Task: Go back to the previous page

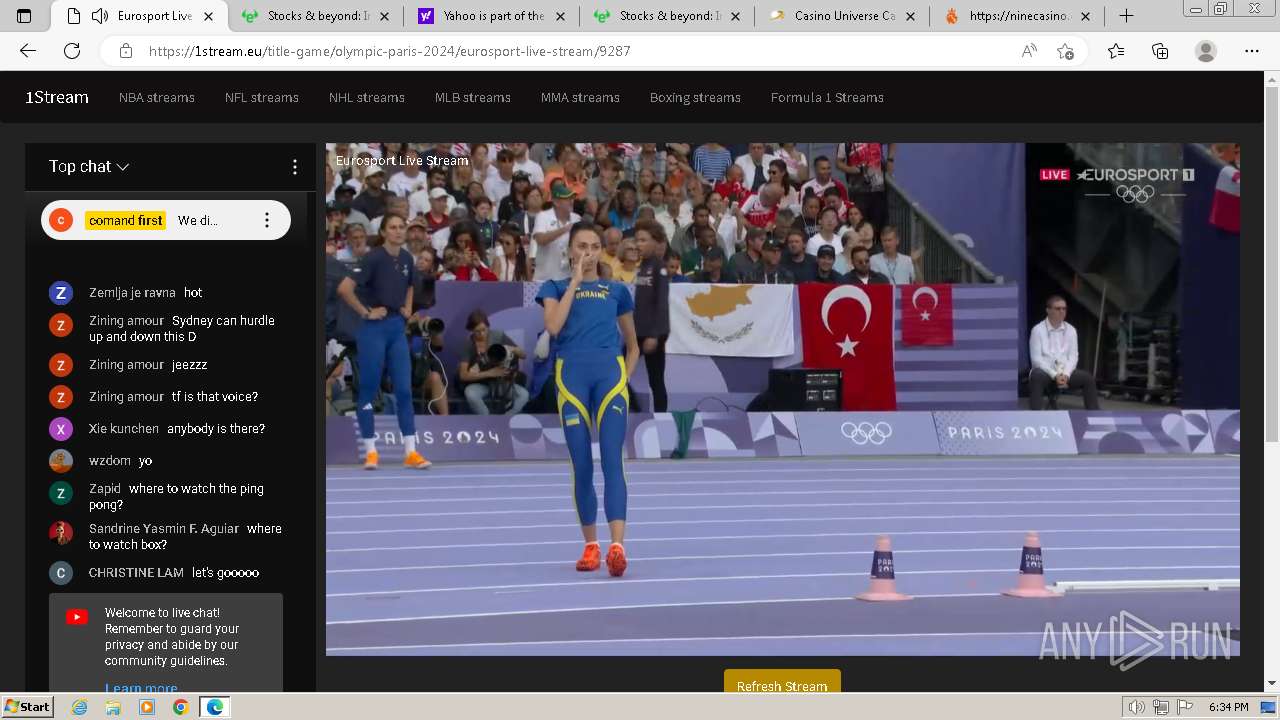Action: (x=28, y=51)
